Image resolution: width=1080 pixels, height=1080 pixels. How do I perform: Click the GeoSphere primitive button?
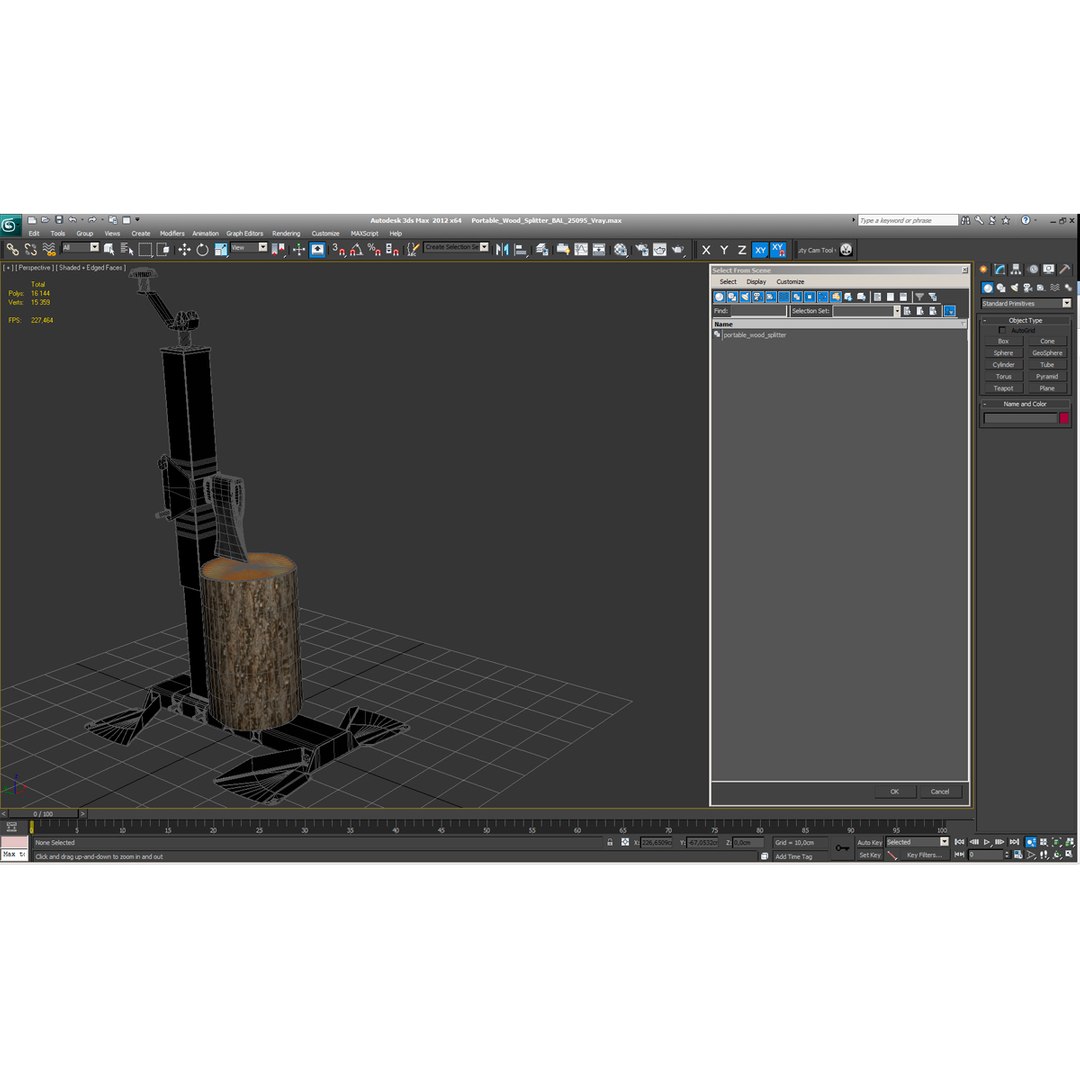coord(1047,353)
